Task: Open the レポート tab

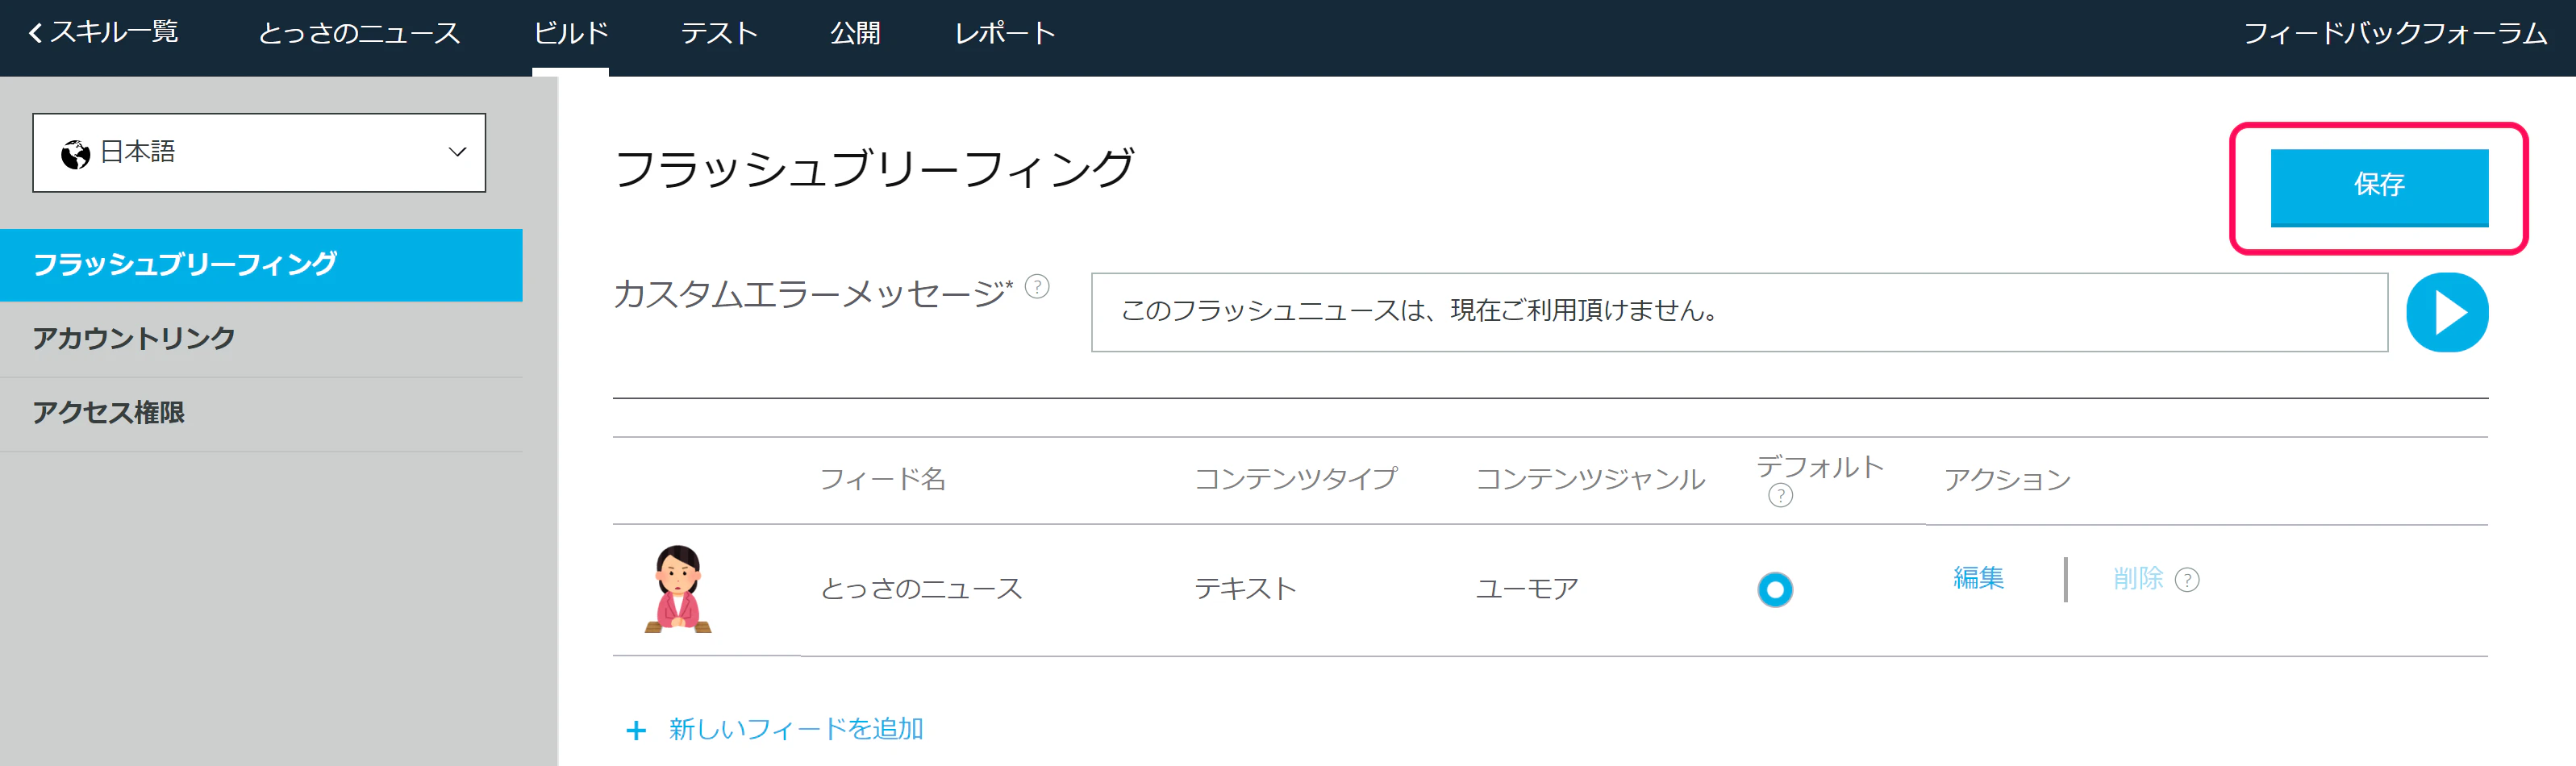Action: pyautogui.click(x=1005, y=34)
